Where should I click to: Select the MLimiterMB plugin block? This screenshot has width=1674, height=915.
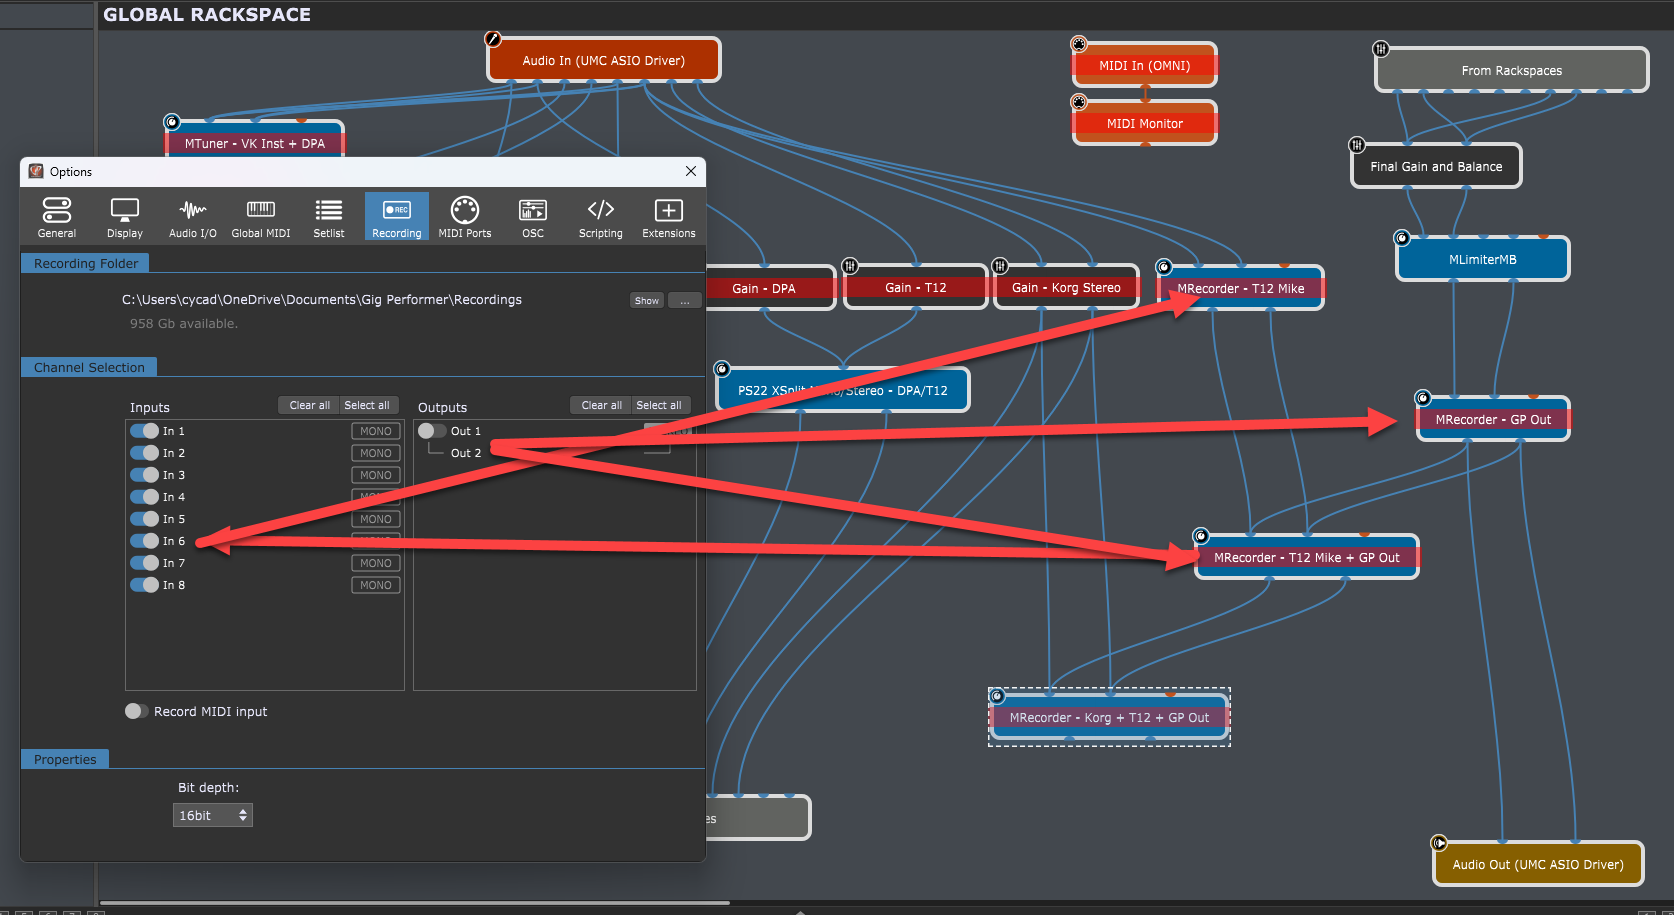coord(1482,260)
